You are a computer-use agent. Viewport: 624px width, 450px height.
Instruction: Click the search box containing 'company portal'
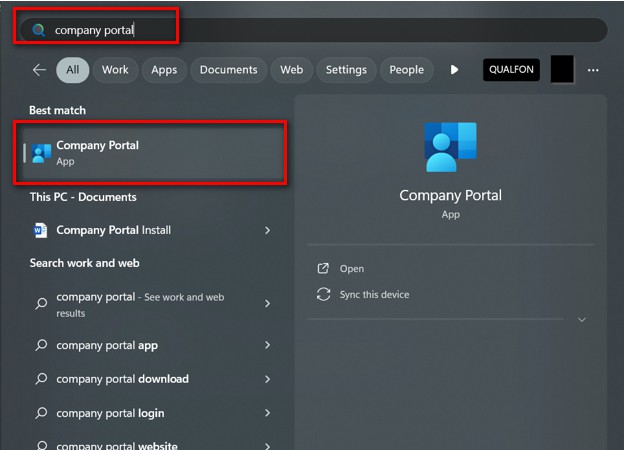314,30
